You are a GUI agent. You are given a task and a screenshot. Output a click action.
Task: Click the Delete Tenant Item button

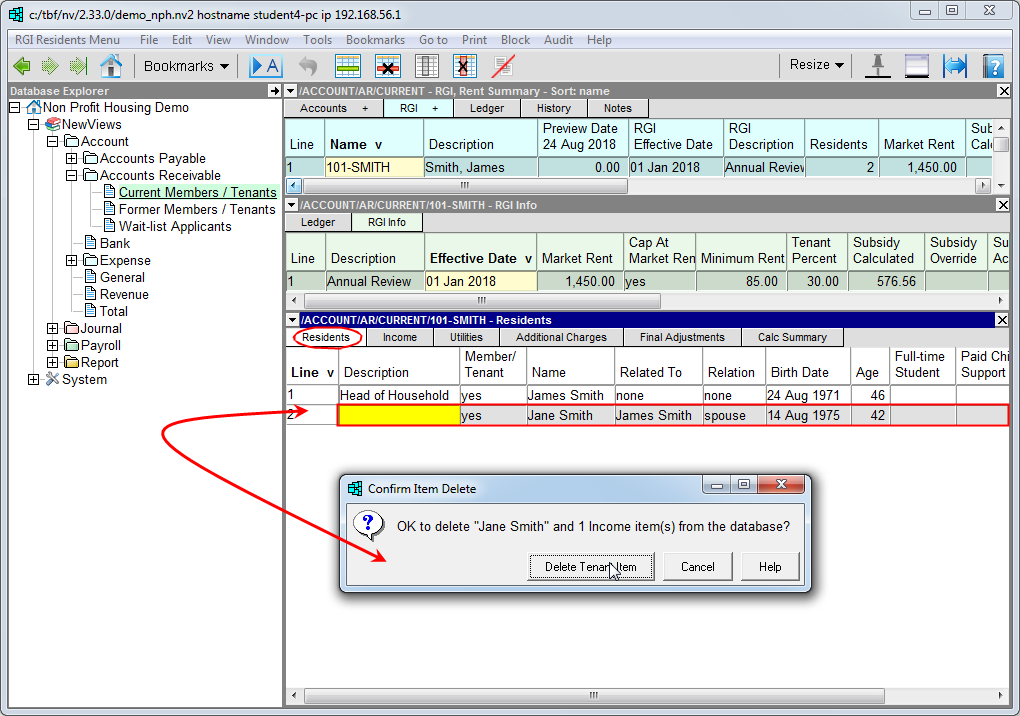point(590,567)
